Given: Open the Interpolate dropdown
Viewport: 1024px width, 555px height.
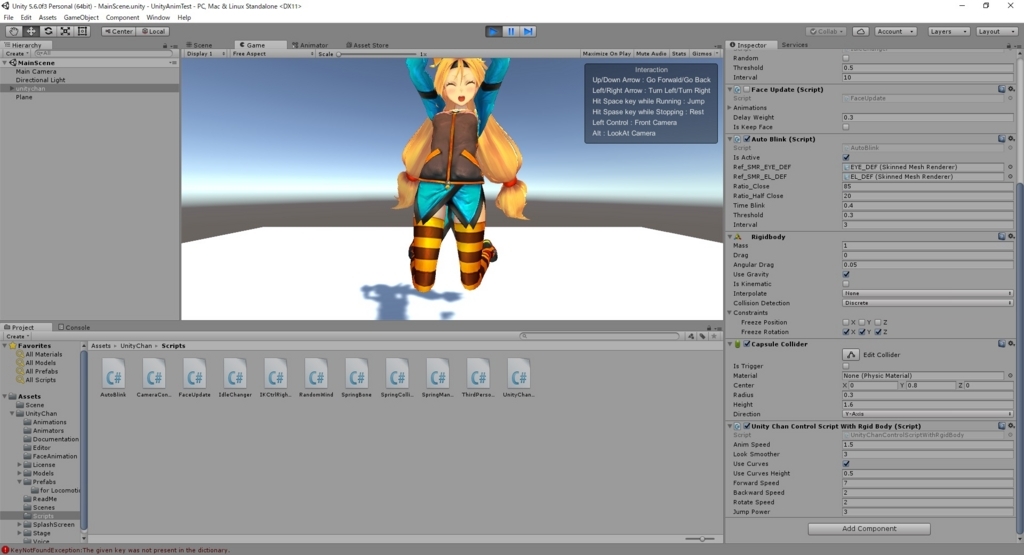Looking at the screenshot, I should 927,294.
